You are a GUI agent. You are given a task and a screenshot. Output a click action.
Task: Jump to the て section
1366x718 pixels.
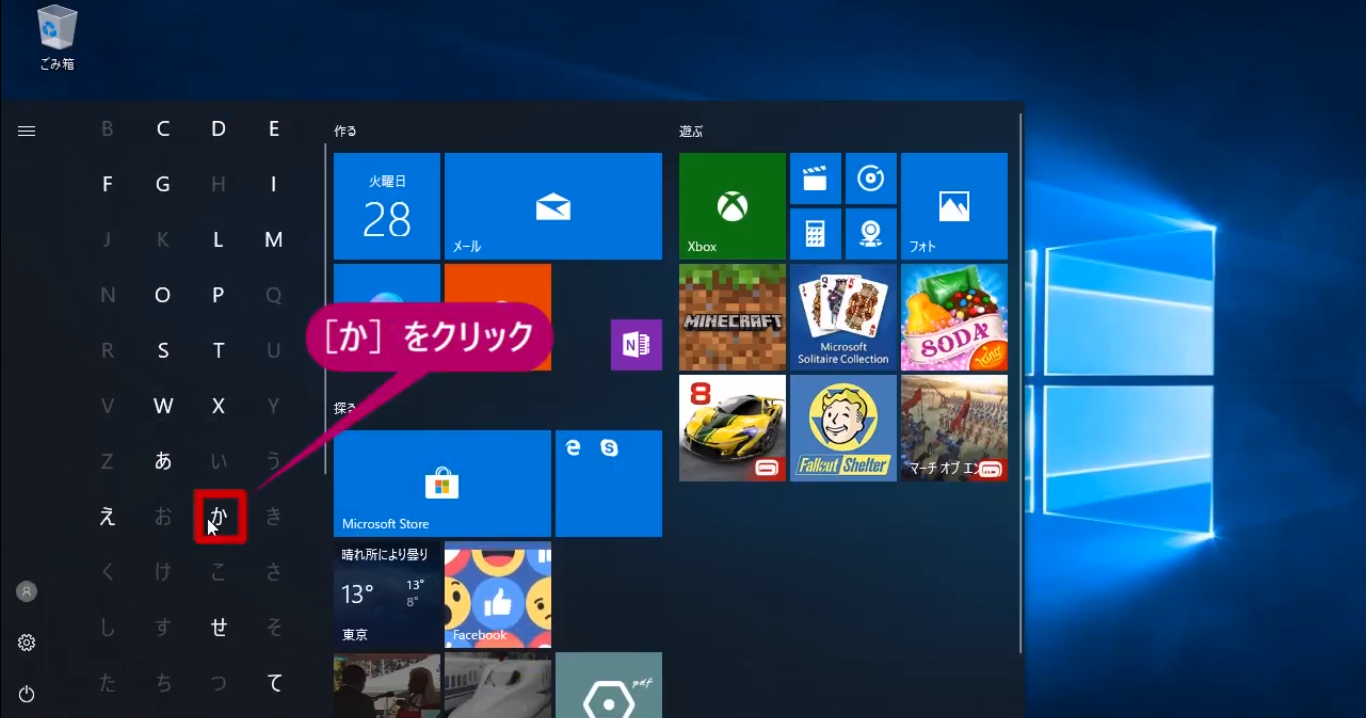[x=274, y=683]
